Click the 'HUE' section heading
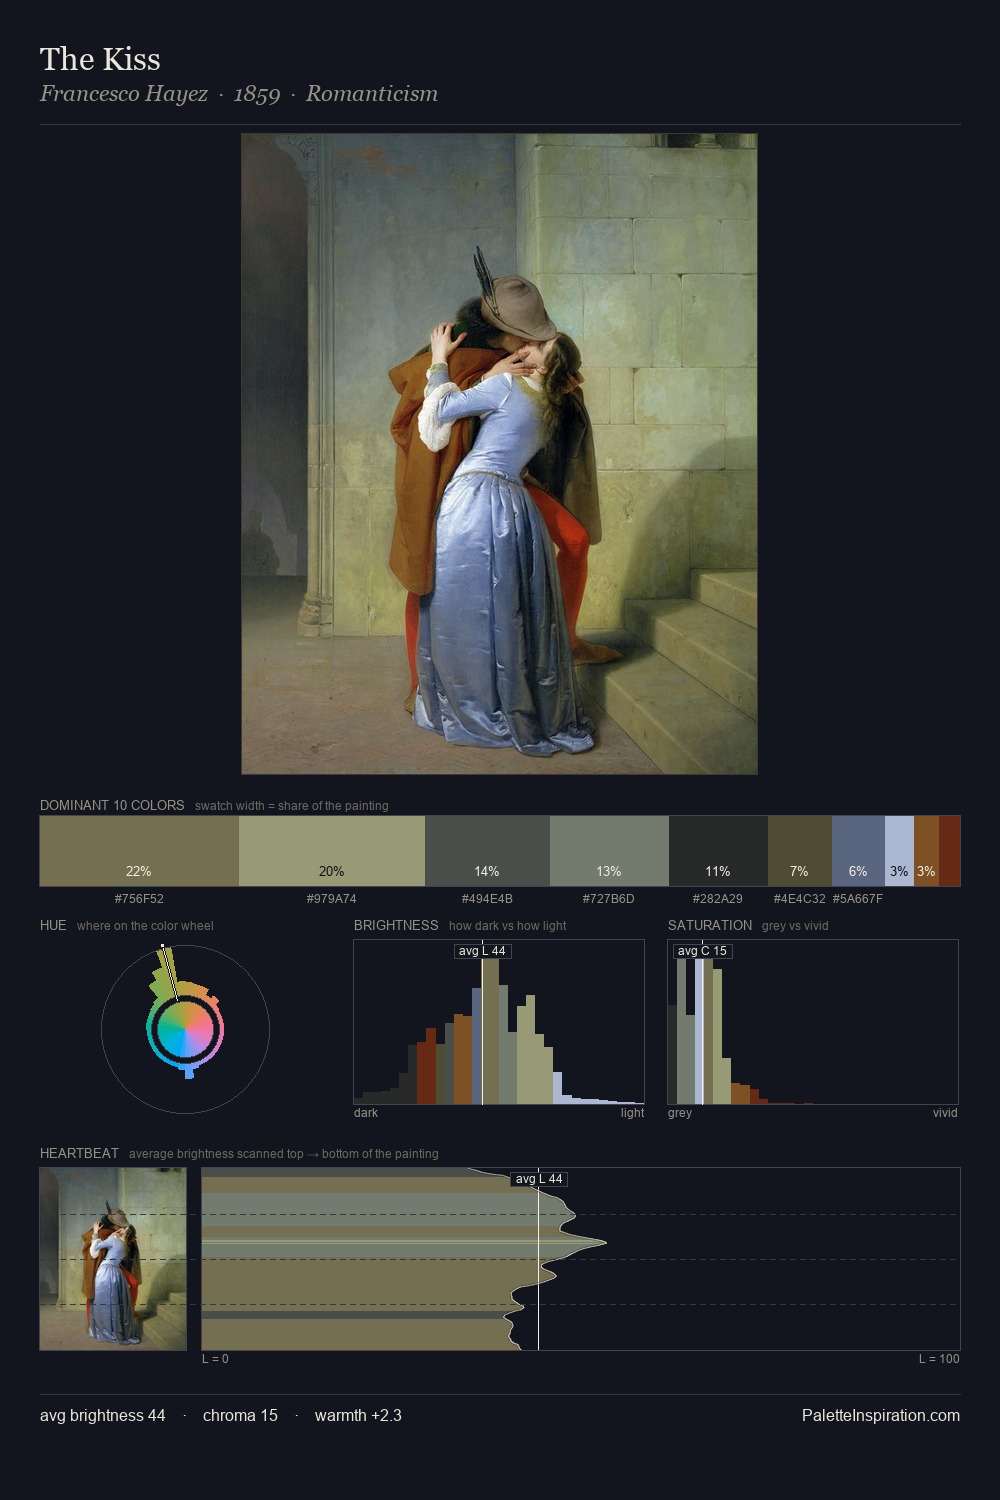This screenshot has width=1000, height=1500. (53, 925)
